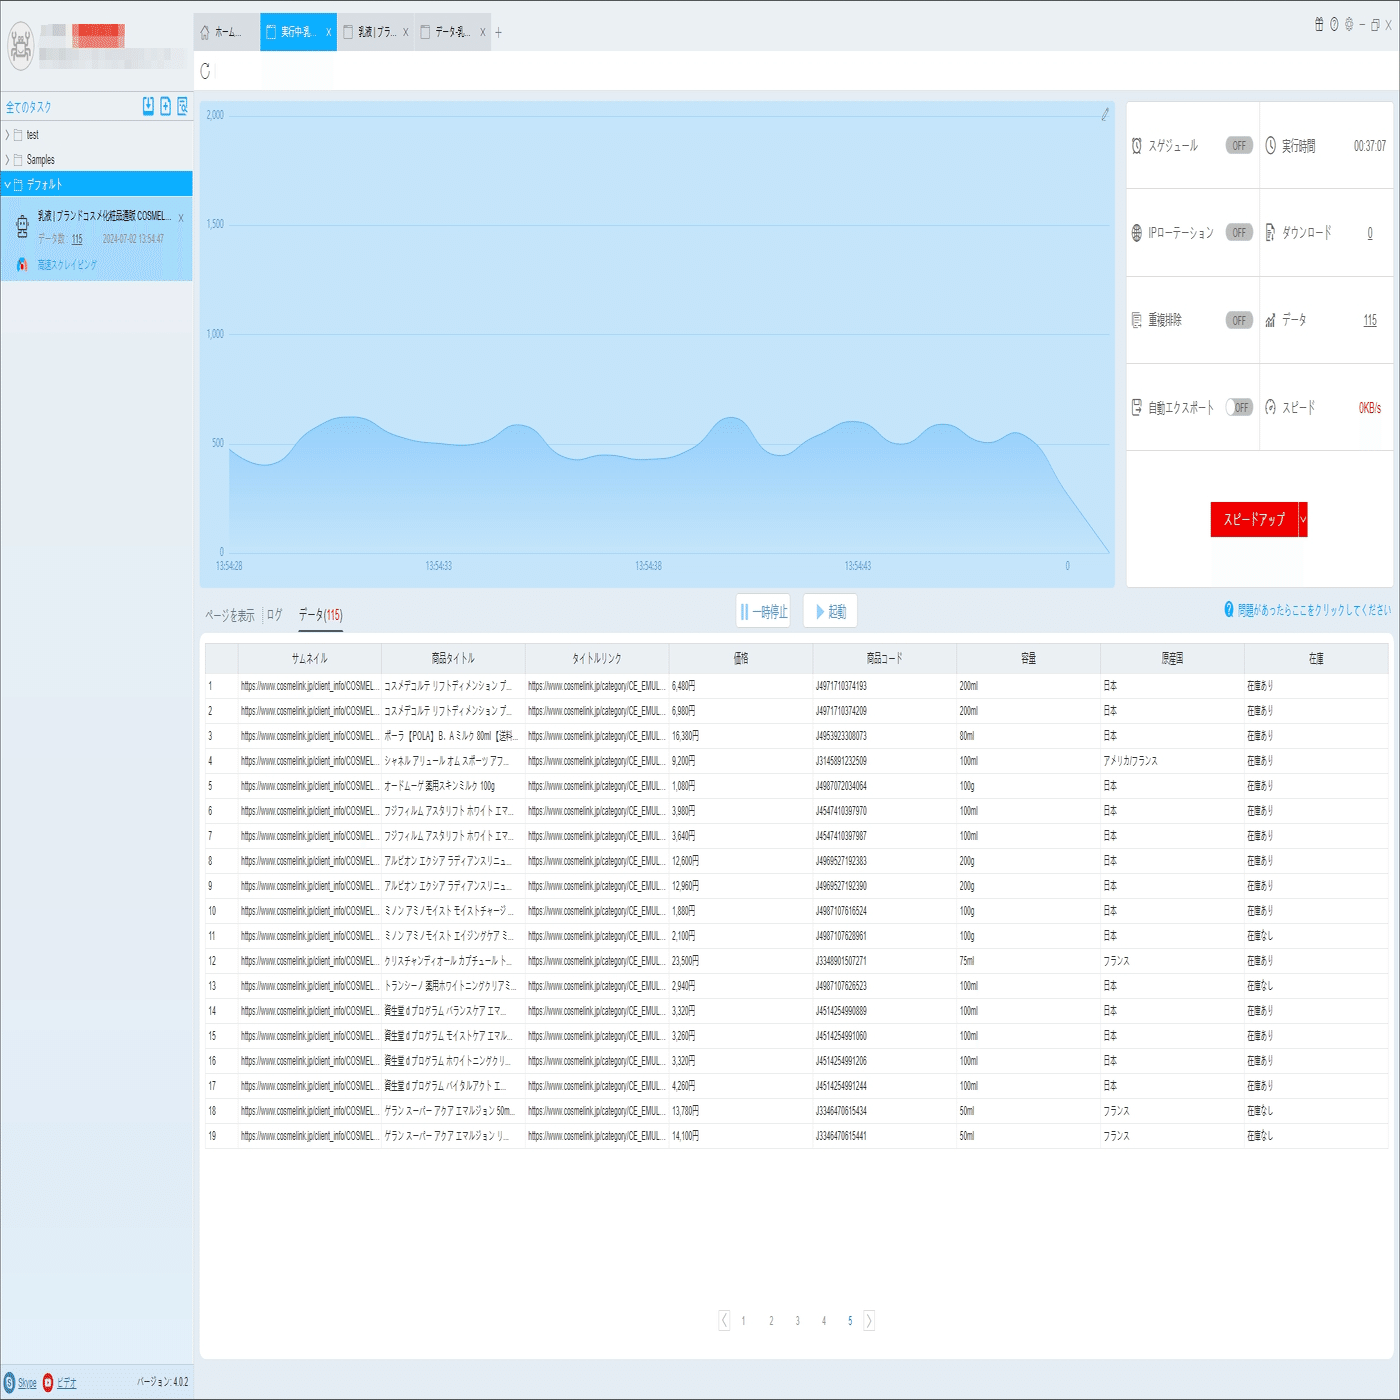Switch to the ログ tab
The height and width of the screenshot is (1400, 1400).
tap(274, 615)
